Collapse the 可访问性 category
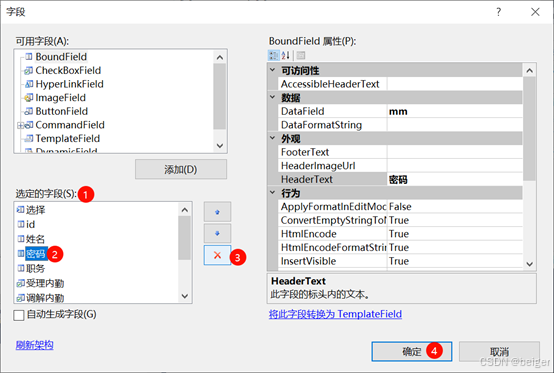This screenshot has height=373, width=554. pos(272,70)
